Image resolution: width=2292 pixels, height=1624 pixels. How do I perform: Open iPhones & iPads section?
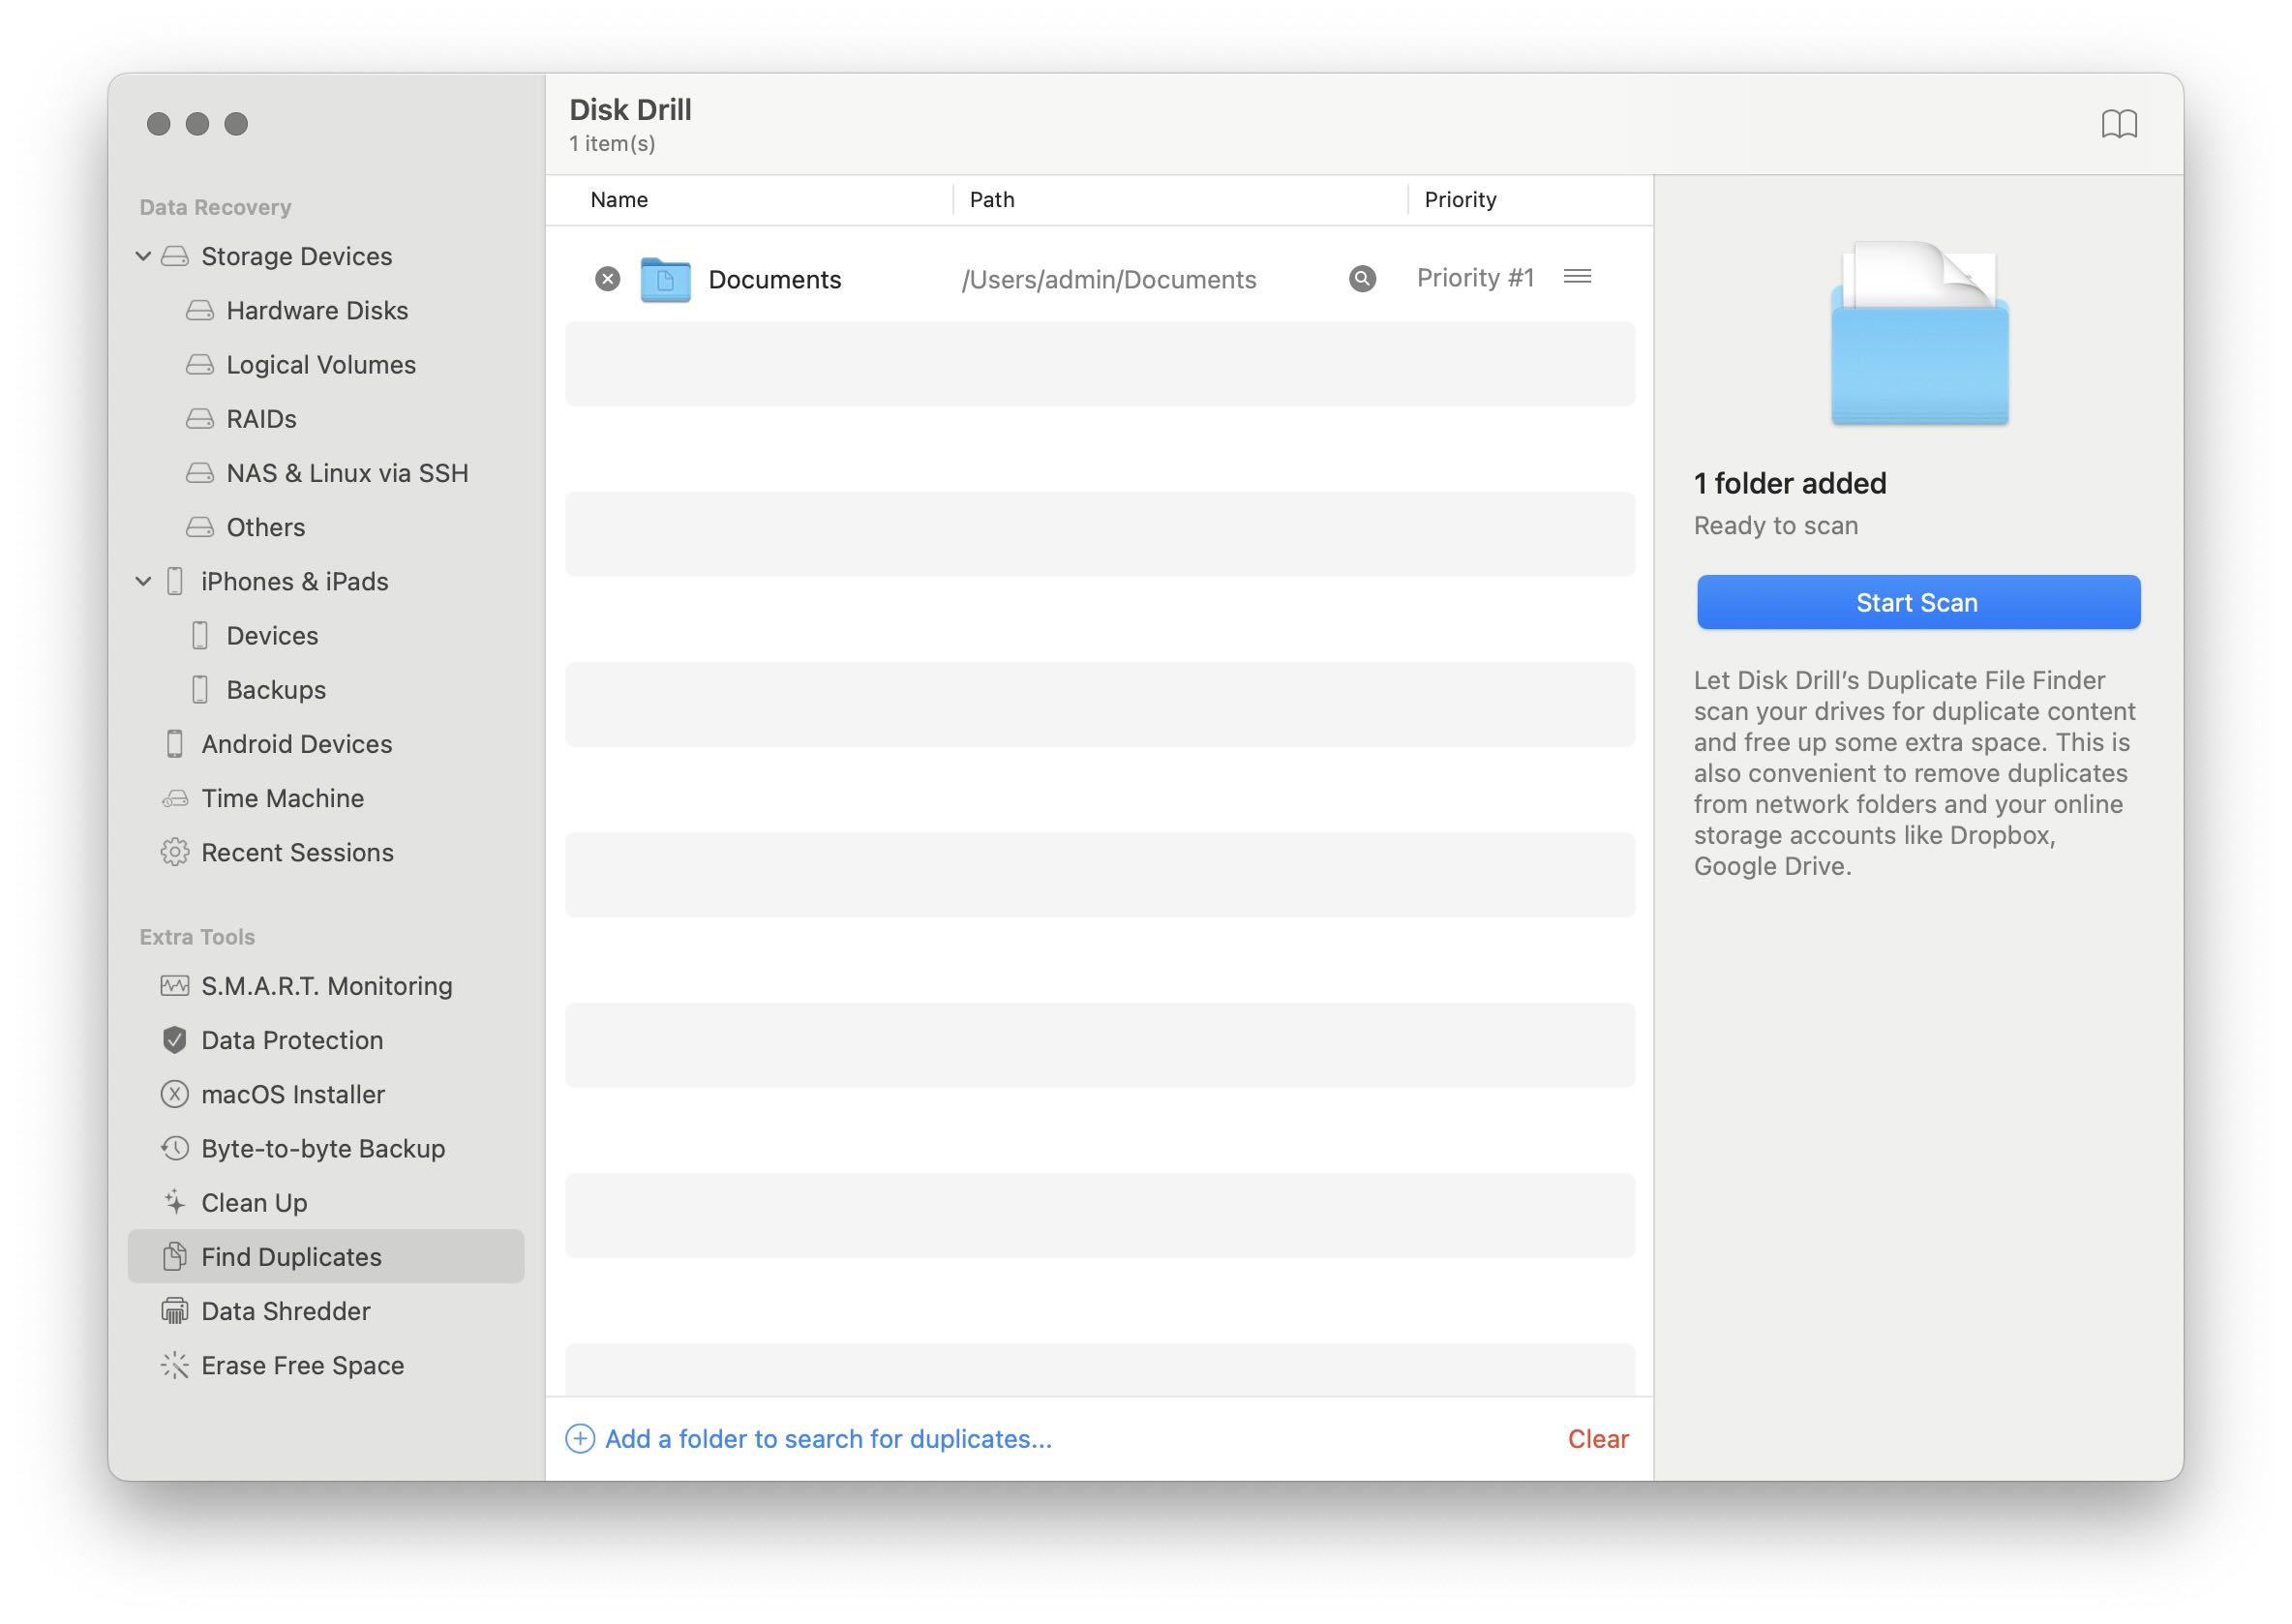[295, 581]
